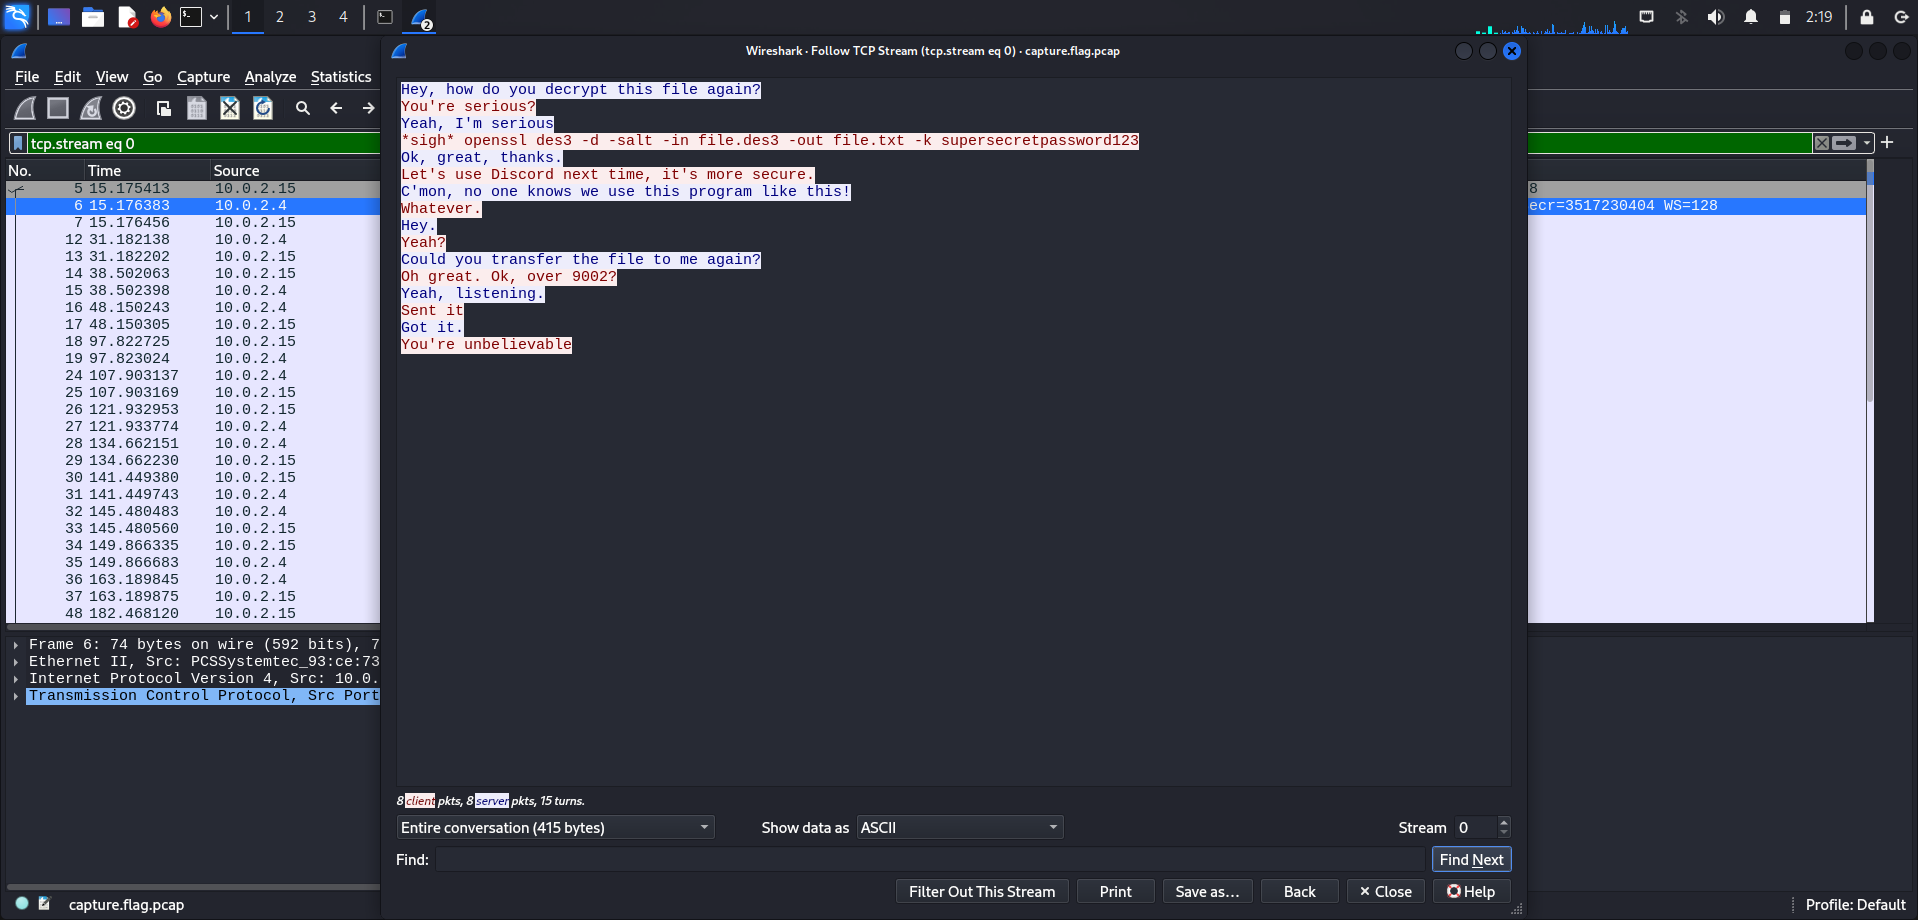Click the find packet magnifier icon
The width and height of the screenshot is (1918, 920).
coord(303,108)
